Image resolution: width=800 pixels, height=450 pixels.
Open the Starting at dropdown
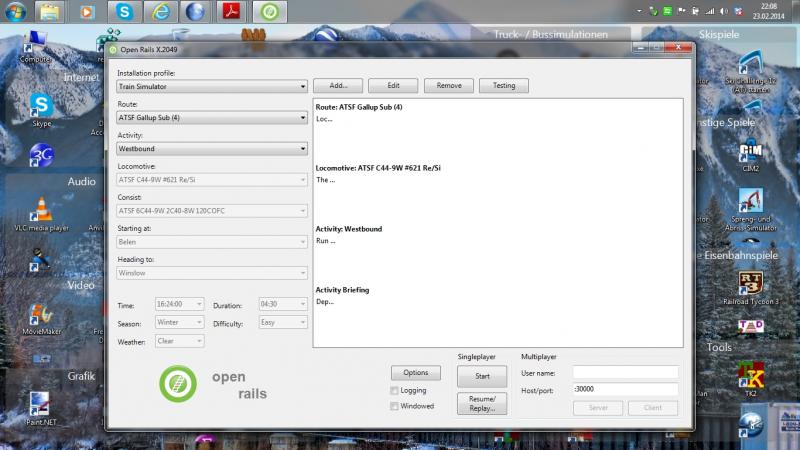tap(212, 242)
